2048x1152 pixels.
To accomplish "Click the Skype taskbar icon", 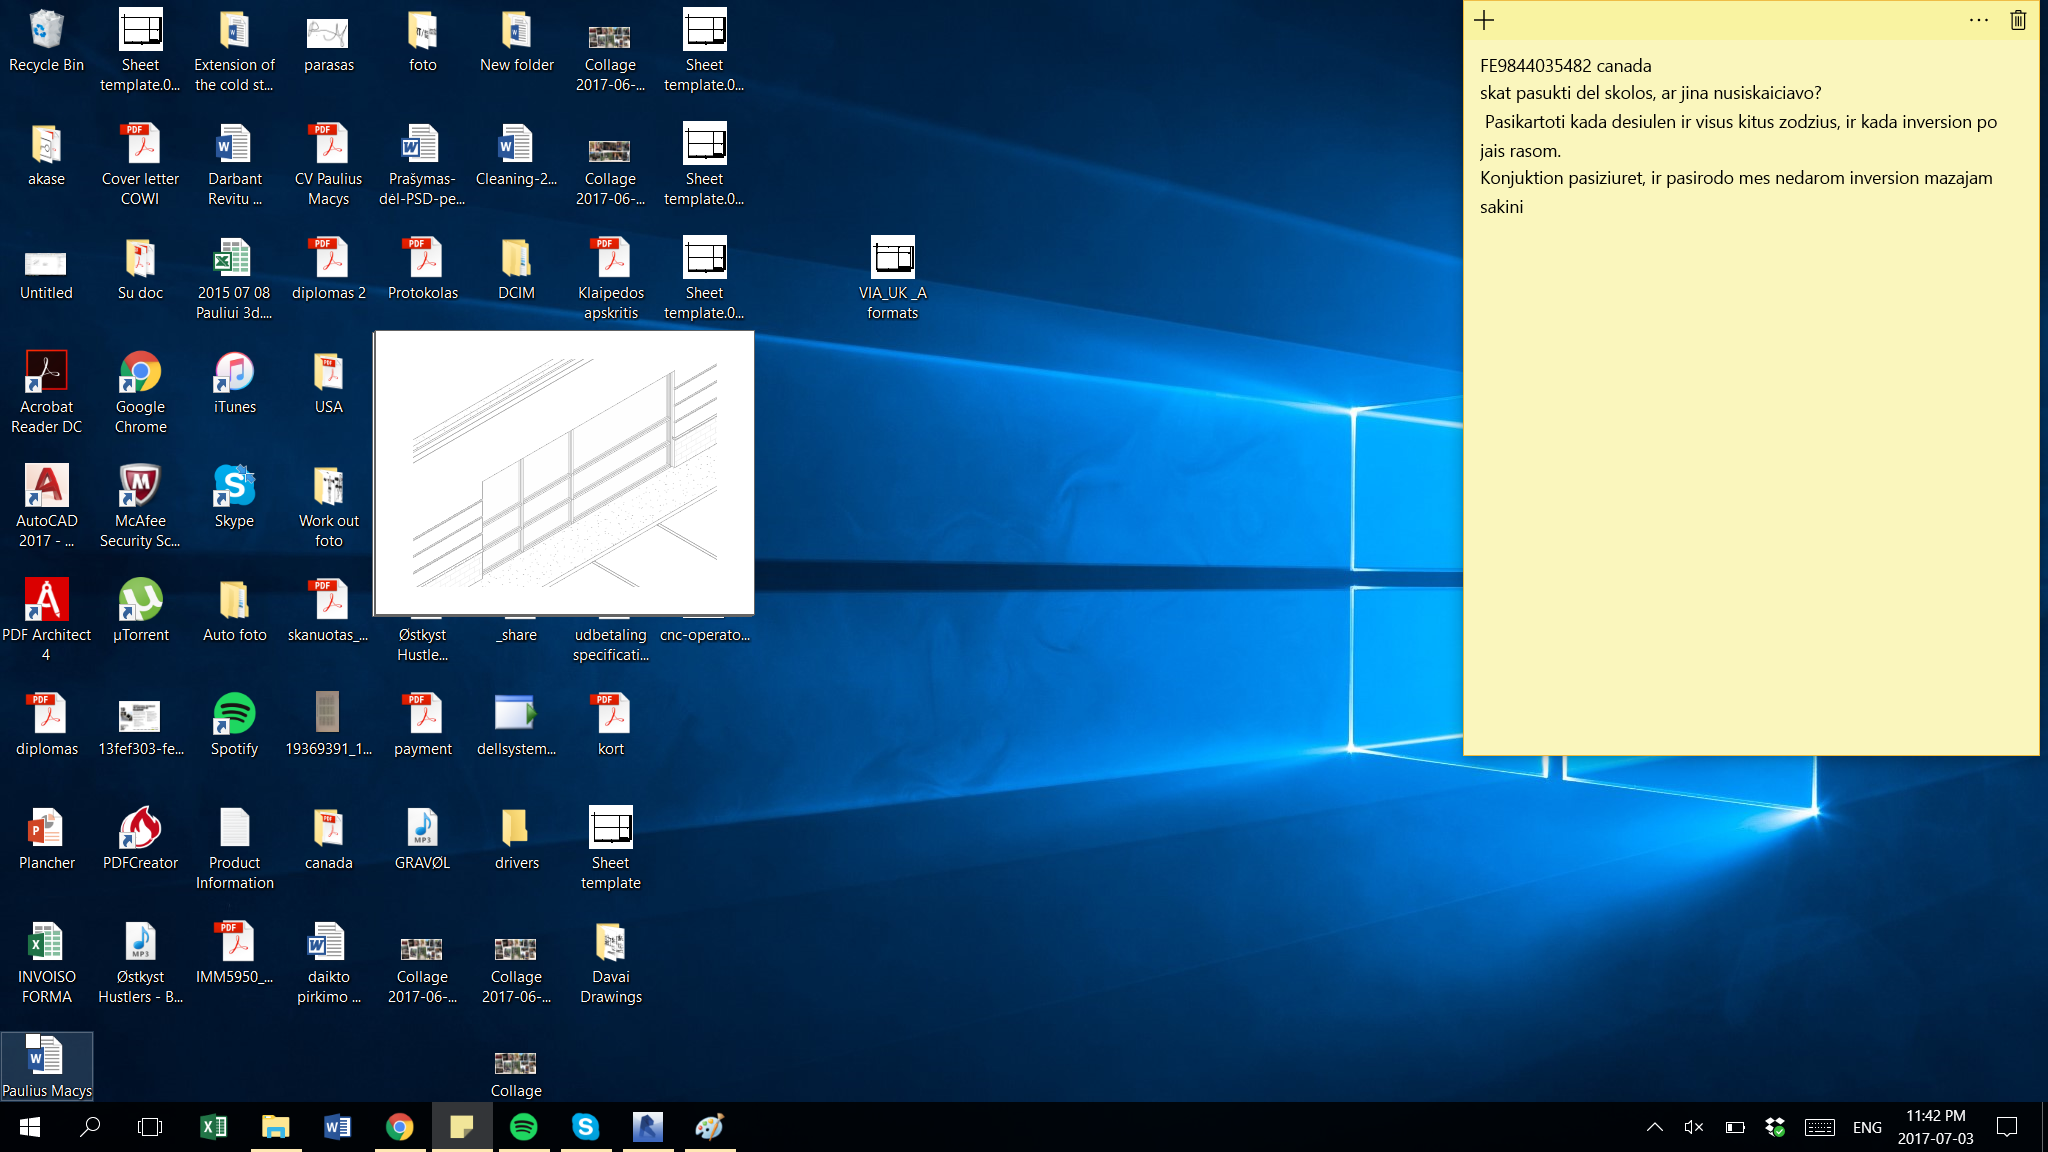I will [585, 1127].
